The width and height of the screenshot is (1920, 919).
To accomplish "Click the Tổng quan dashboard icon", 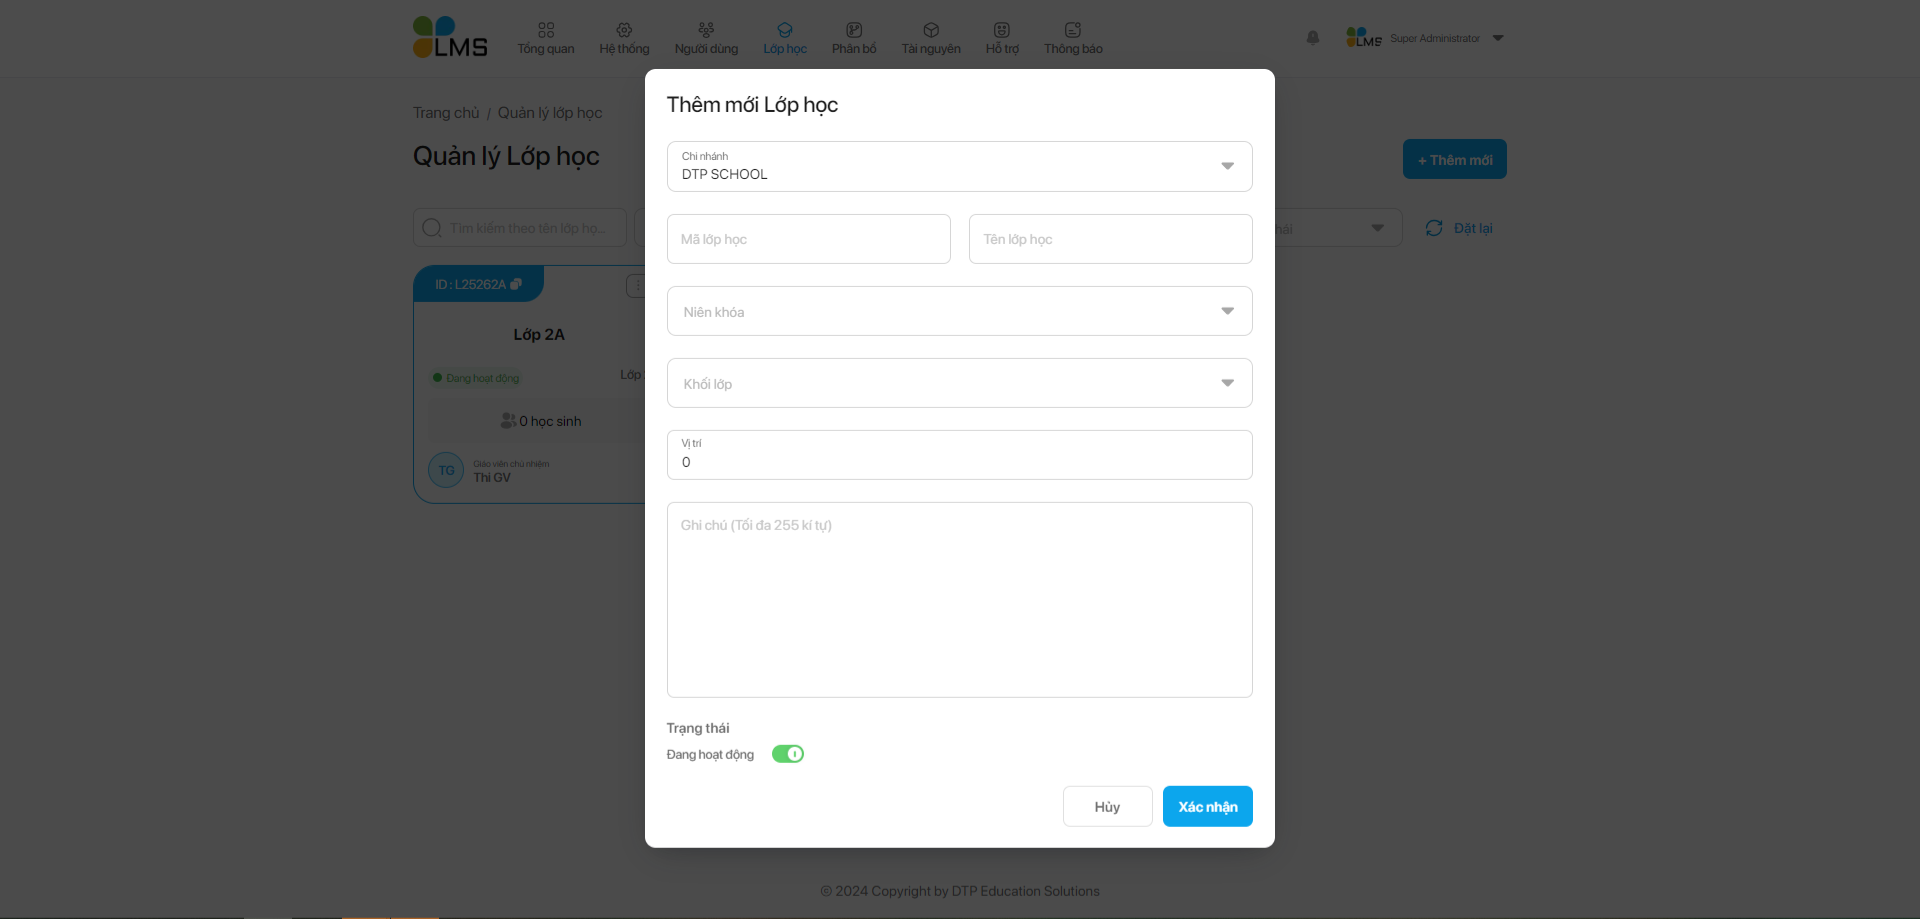I will [x=546, y=30].
